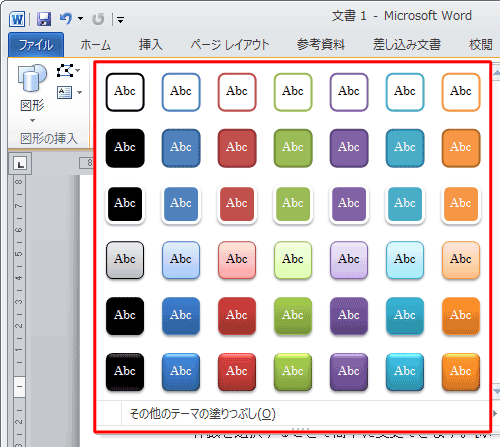Choose second-row solid purple fill style
The width and height of the screenshot is (500, 447).
coord(349,148)
